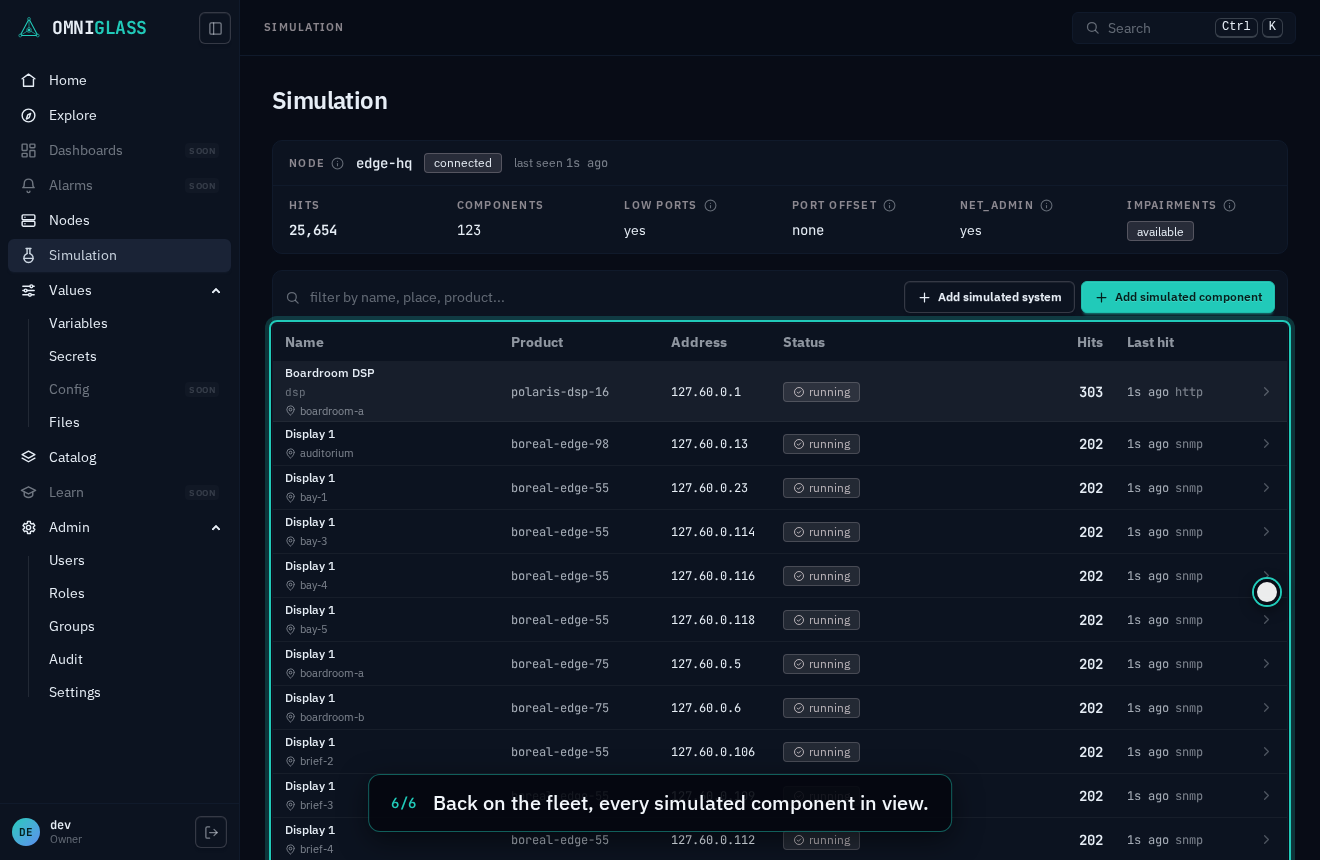Click the Name column header

pos(304,342)
